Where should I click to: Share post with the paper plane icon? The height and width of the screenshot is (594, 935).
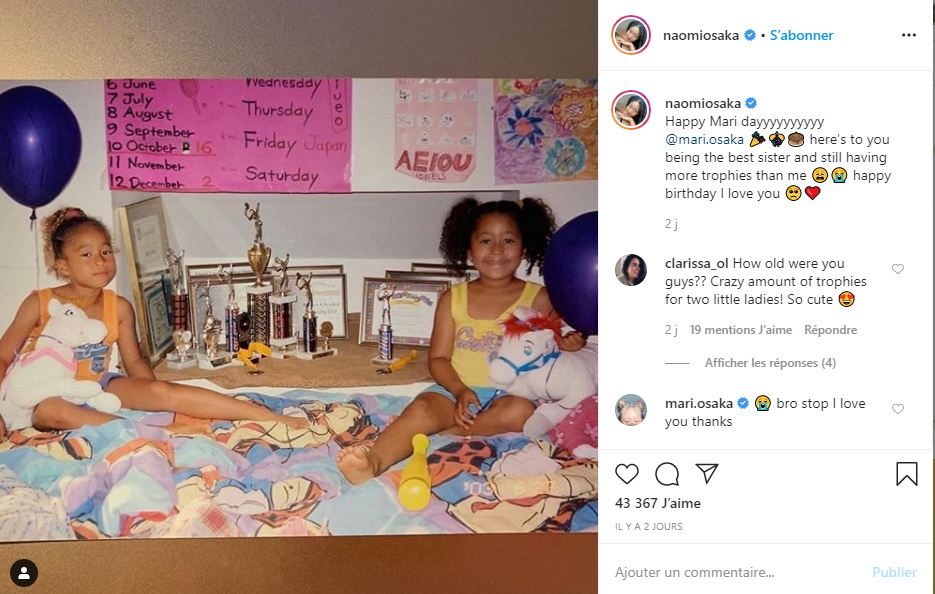click(x=707, y=474)
